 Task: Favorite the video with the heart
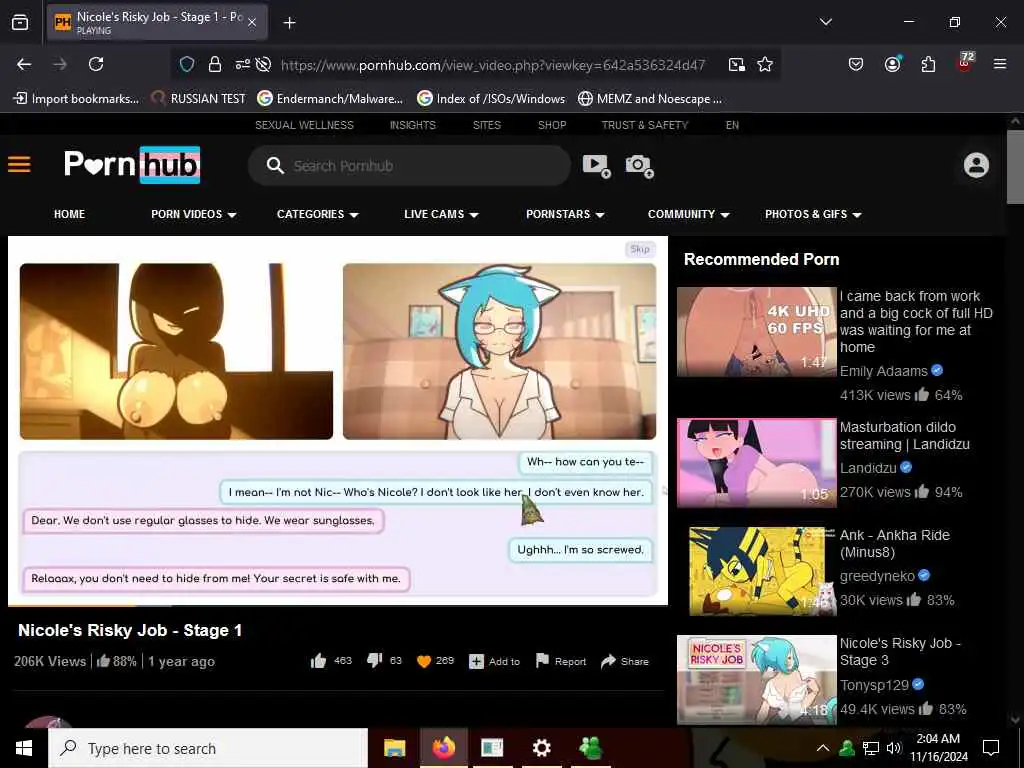424,661
